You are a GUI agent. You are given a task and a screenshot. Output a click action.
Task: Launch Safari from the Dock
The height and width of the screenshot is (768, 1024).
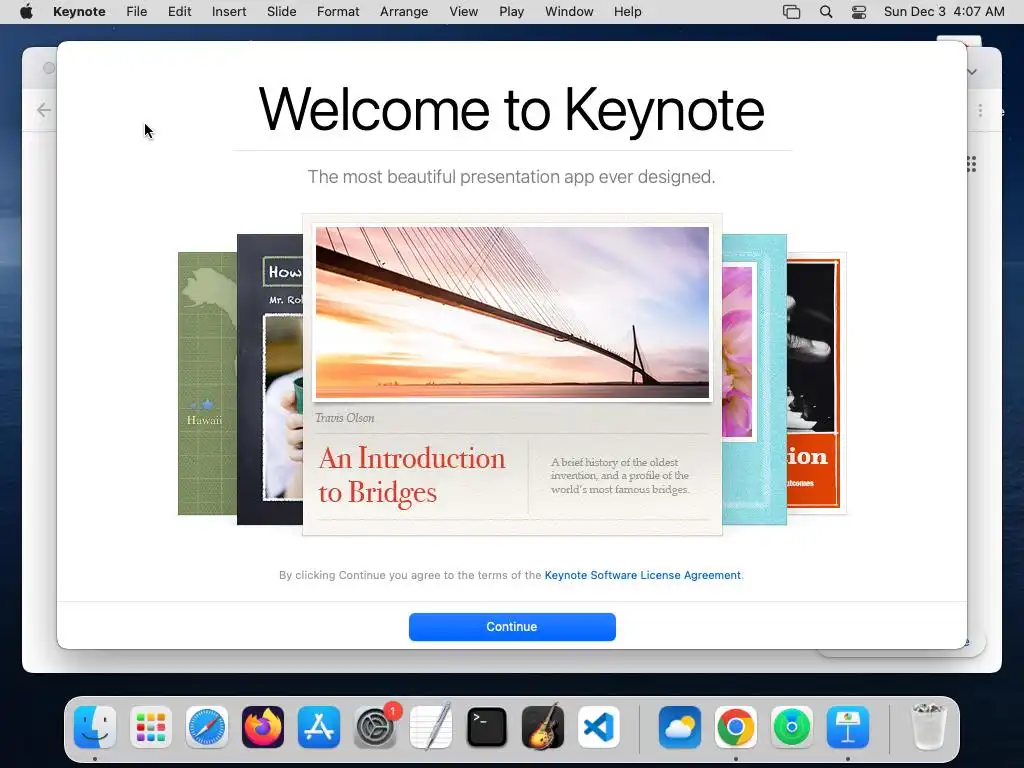point(207,727)
